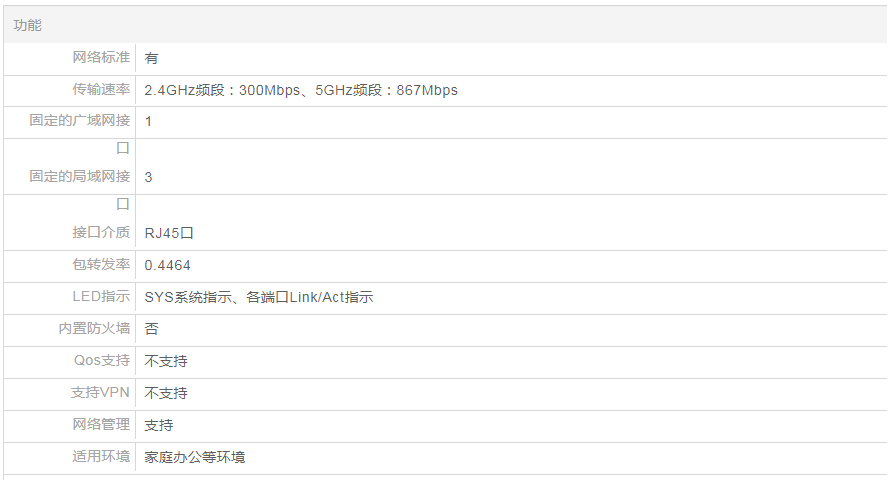893x480 pixels.
Task: Click the 接口介质 label
Action: 101,232
